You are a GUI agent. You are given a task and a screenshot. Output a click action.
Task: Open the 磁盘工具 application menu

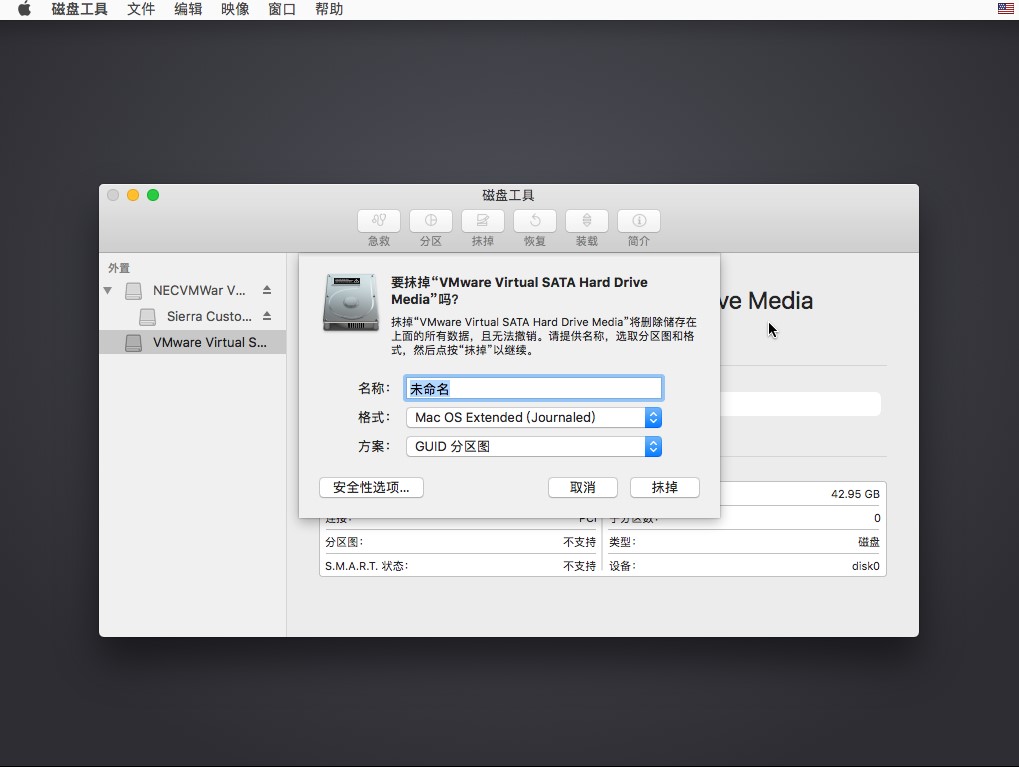pyautogui.click(x=79, y=9)
